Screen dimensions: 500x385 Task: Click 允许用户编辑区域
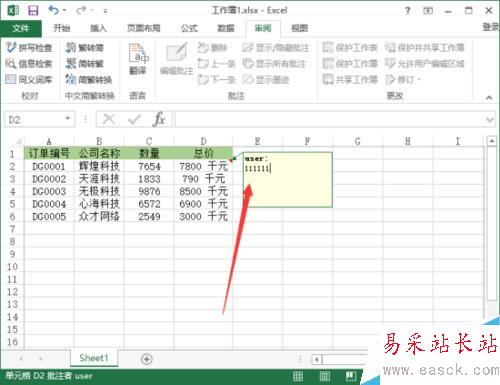pos(425,63)
